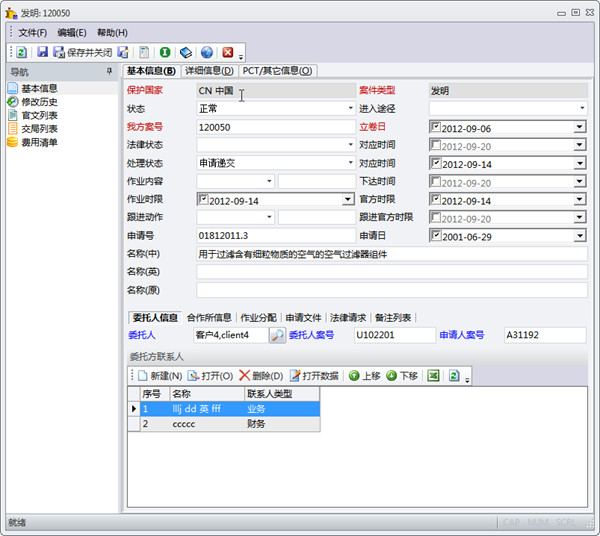Click 下移 to move the contact down
600x536 pixels.
(402, 376)
